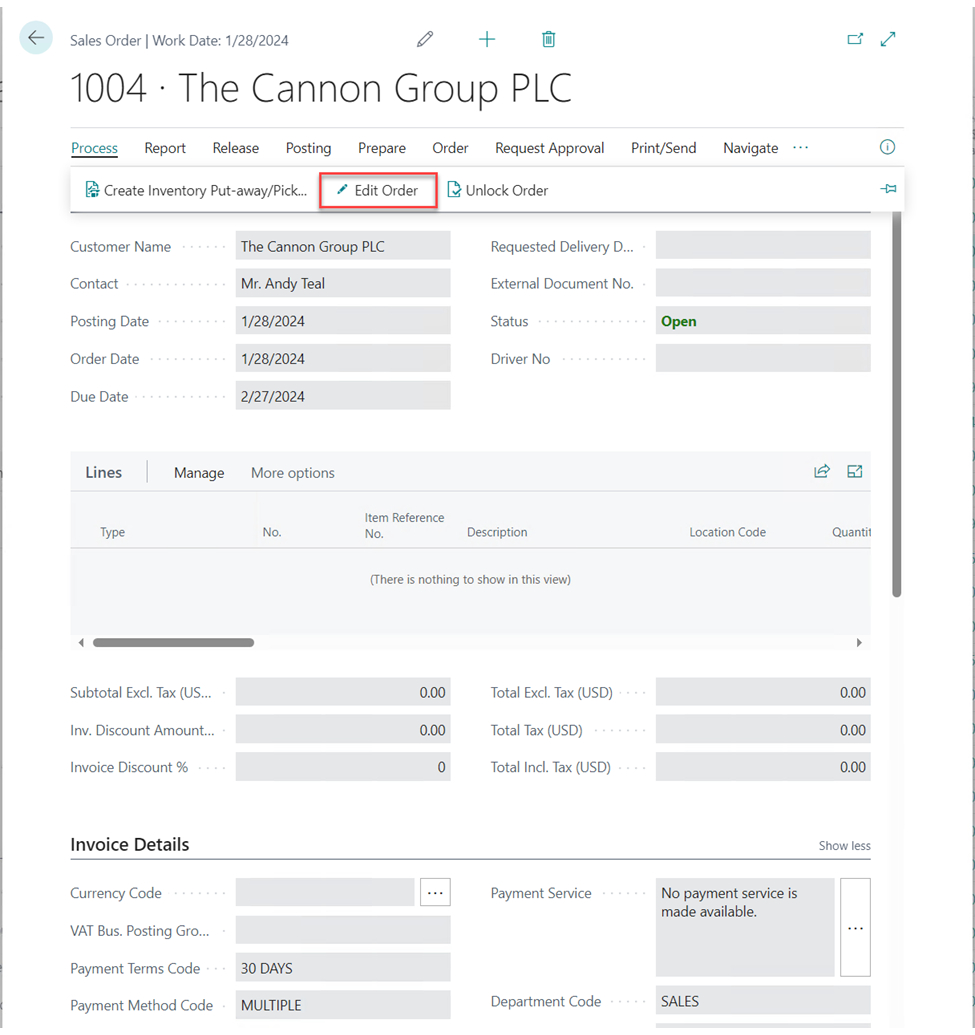The width and height of the screenshot is (975, 1035).
Task: Click the Lines section heading
Action: (x=104, y=472)
